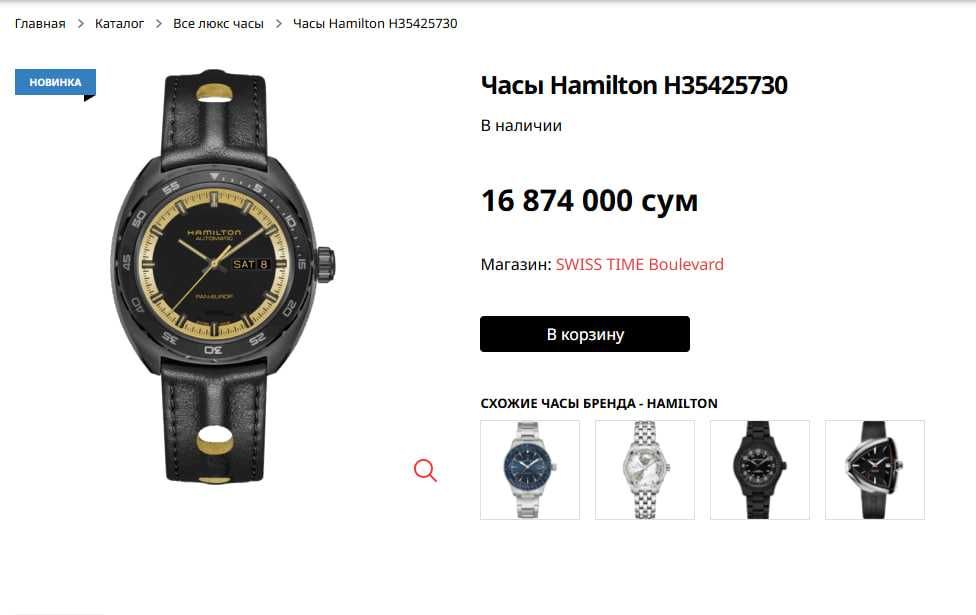Click the chevron after Главная
The image size is (976, 615).
tap(80, 24)
